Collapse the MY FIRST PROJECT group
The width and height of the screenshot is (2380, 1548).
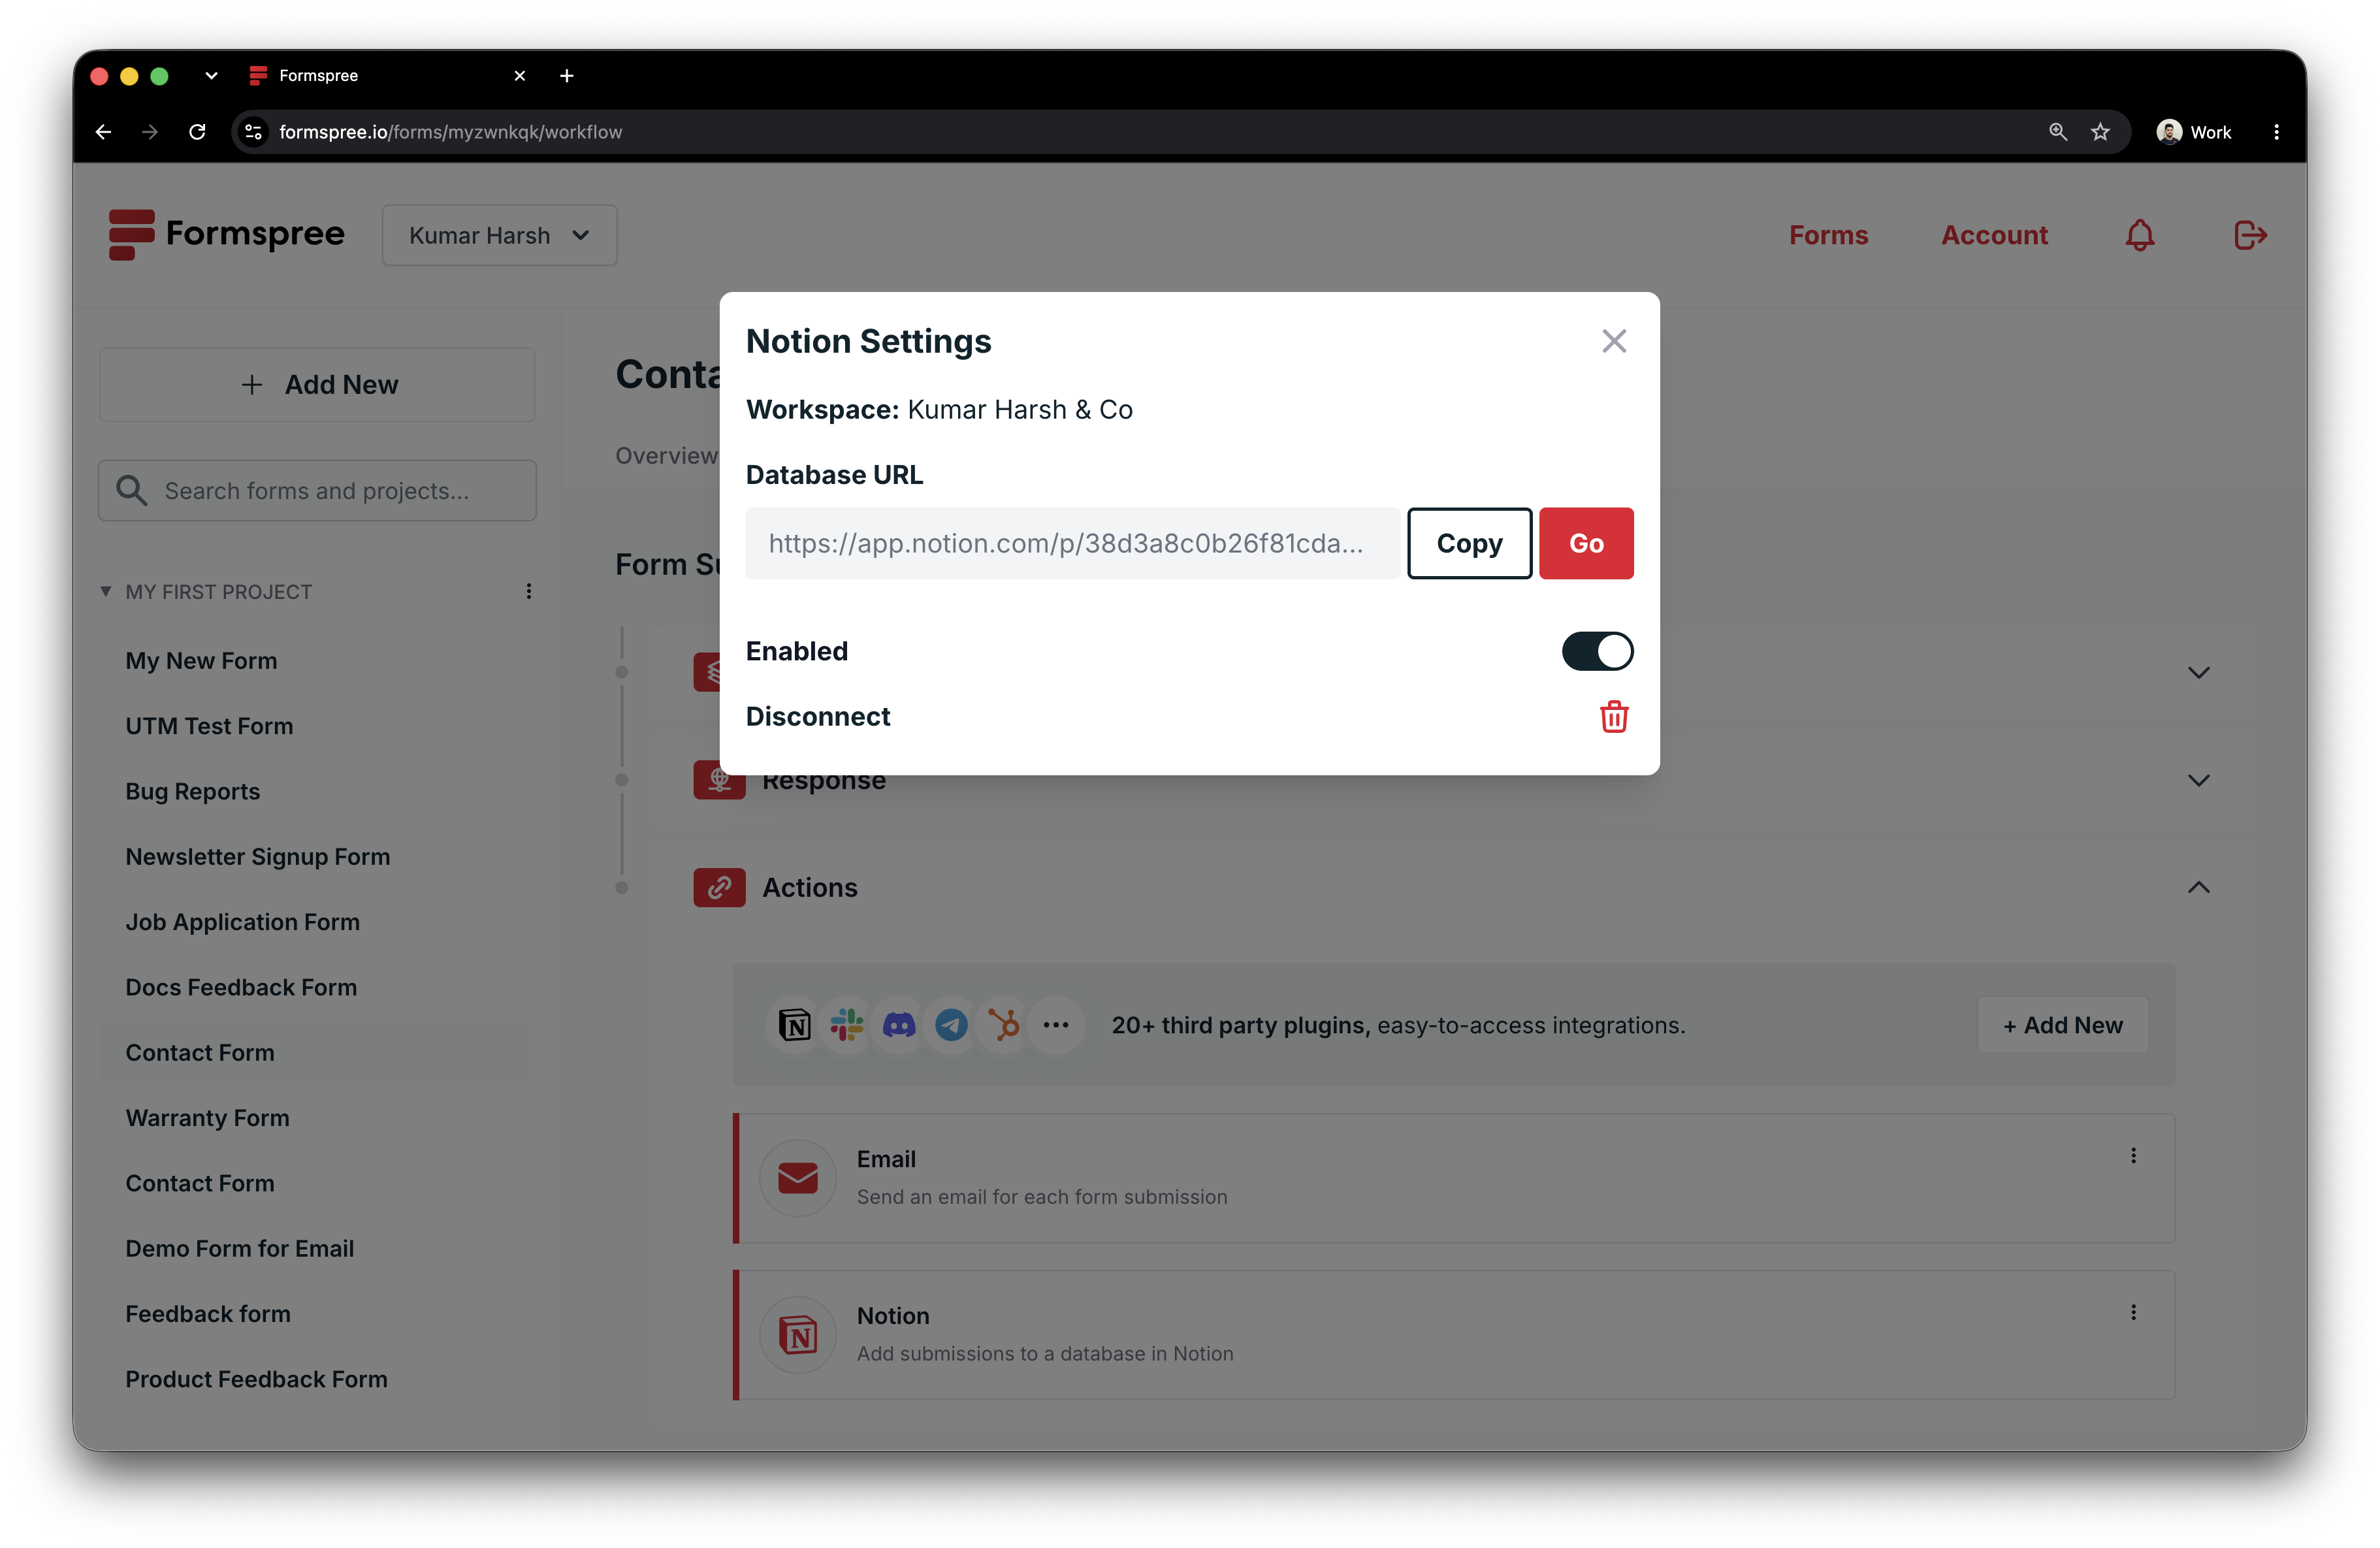[x=105, y=591]
